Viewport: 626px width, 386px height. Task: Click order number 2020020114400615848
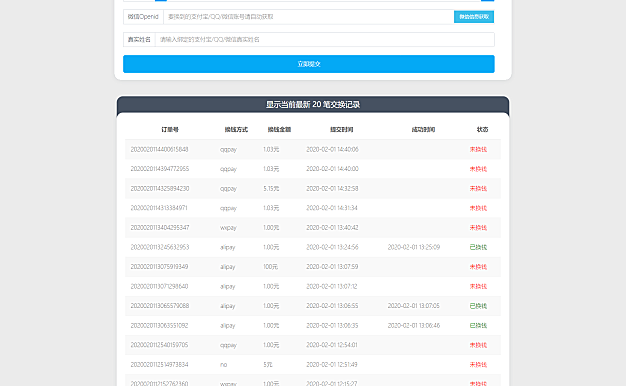coord(159,149)
